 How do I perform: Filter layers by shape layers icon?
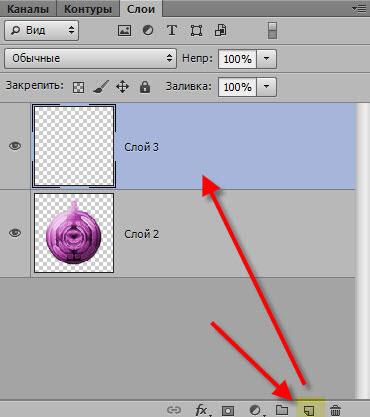click(196, 31)
